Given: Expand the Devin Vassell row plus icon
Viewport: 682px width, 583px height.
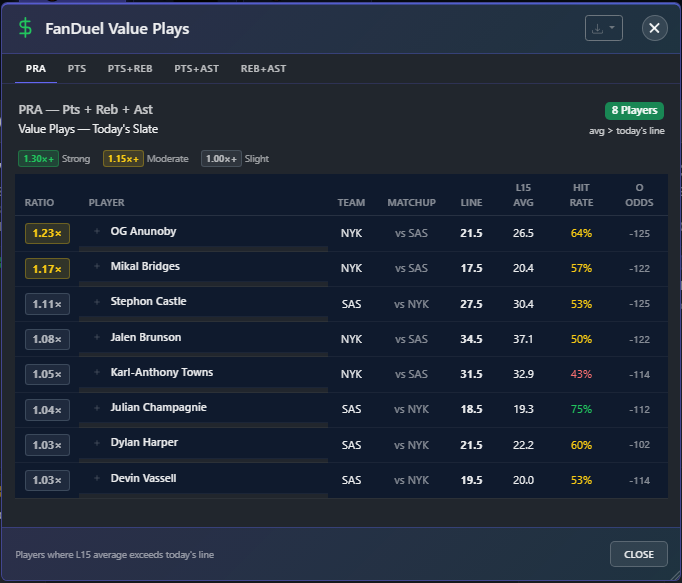Looking at the screenshot, I should click(x=97, y=478).
